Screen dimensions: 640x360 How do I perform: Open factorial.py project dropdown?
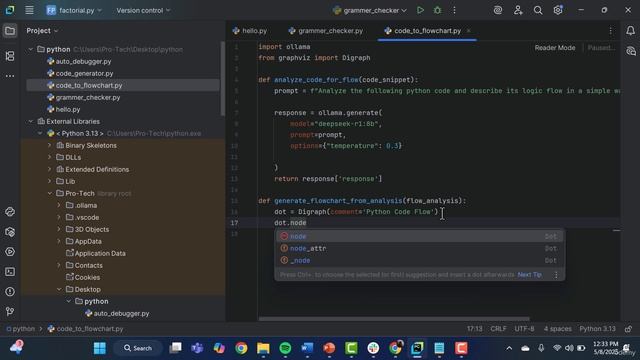[x=74, y=10]
